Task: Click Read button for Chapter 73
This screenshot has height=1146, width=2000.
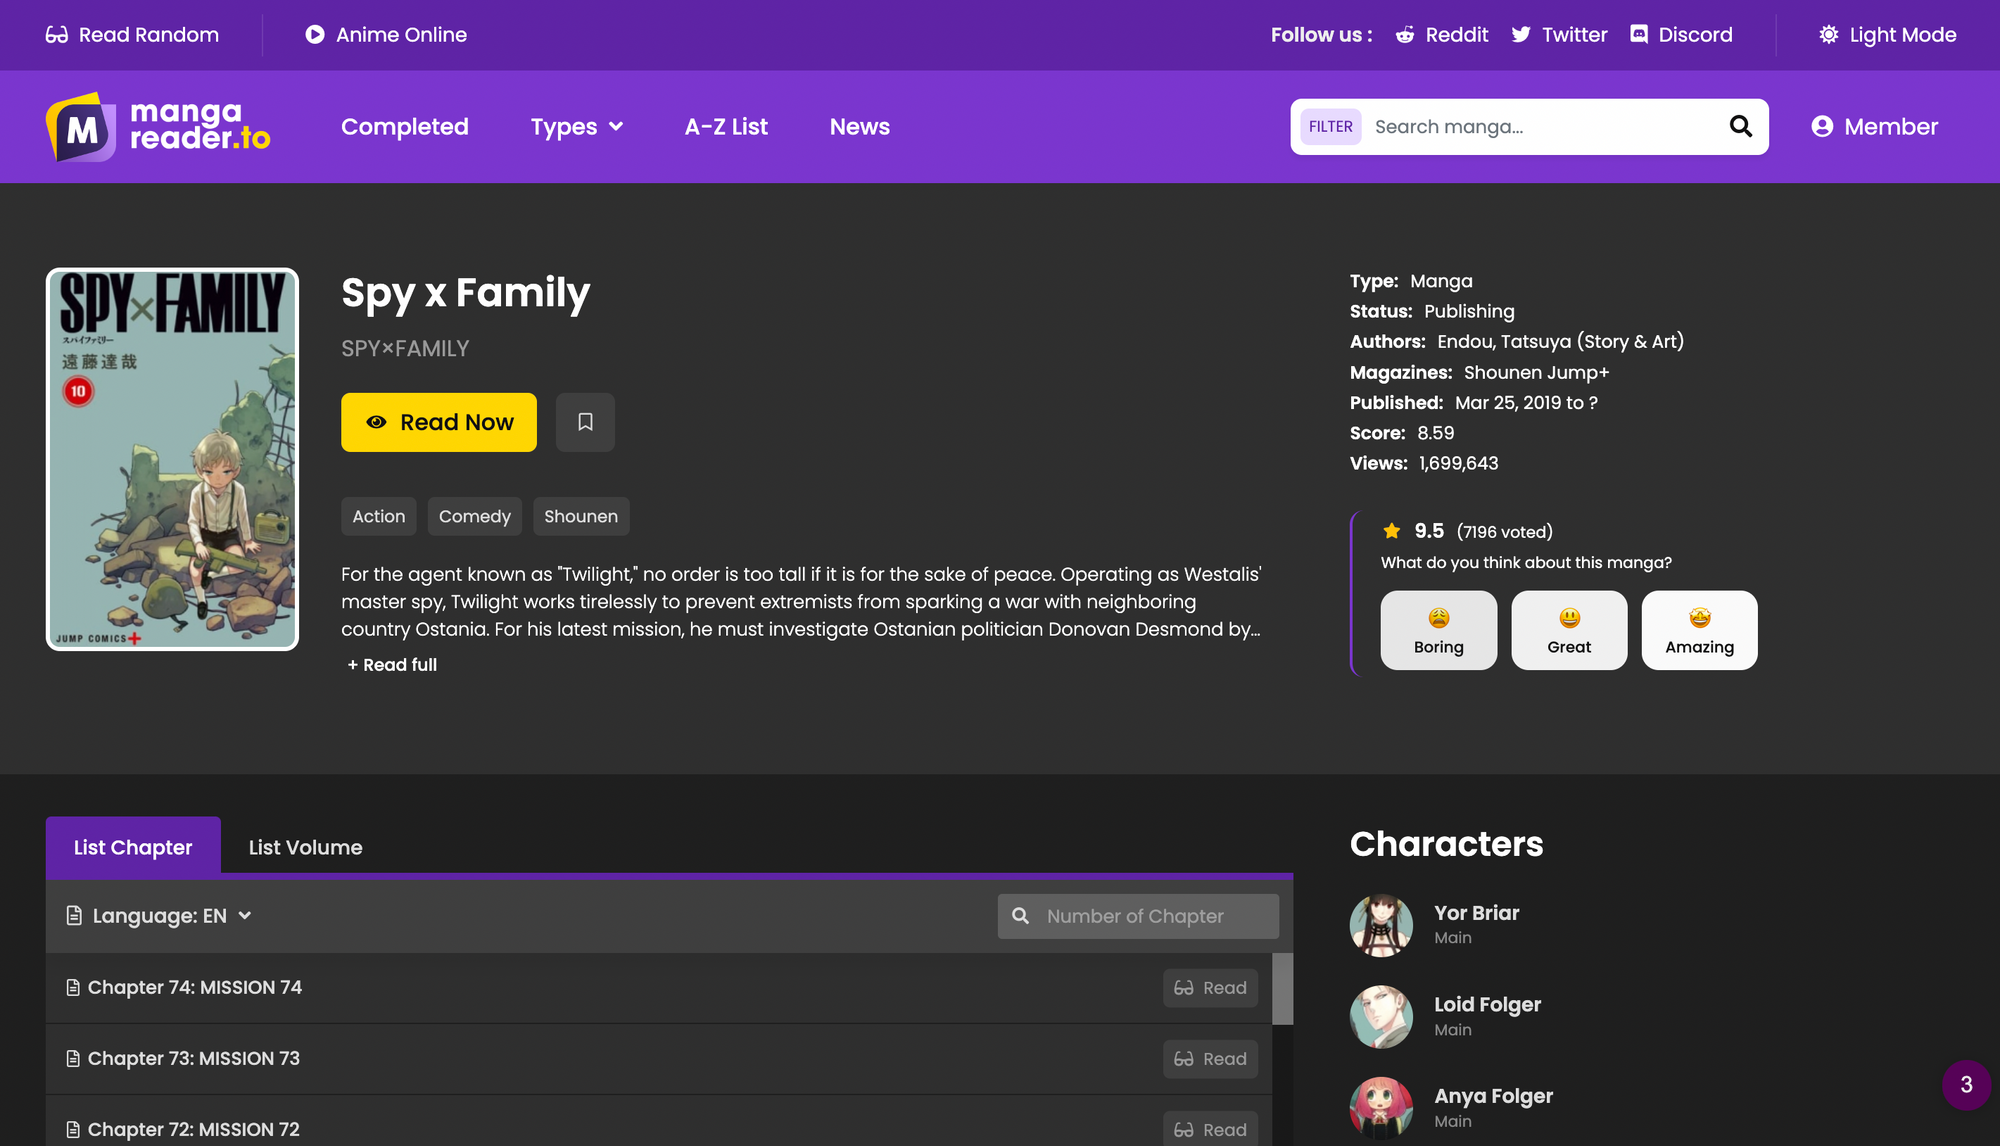Action: tap(1210, 1059)
